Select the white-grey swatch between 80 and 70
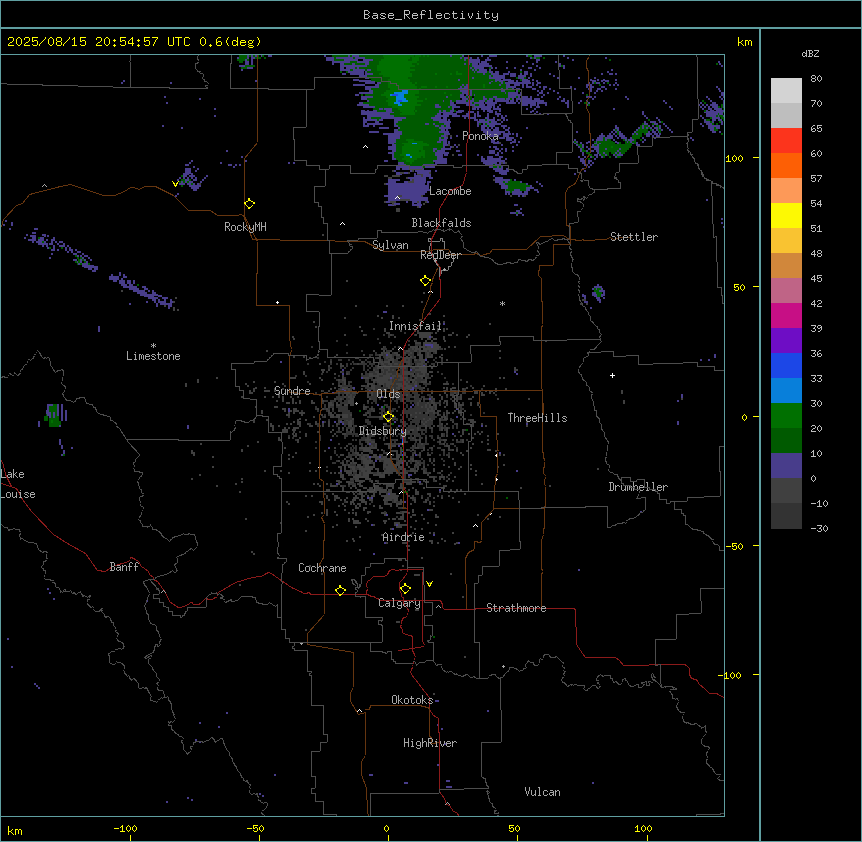The image size is (862, 842). coord(786,91)
